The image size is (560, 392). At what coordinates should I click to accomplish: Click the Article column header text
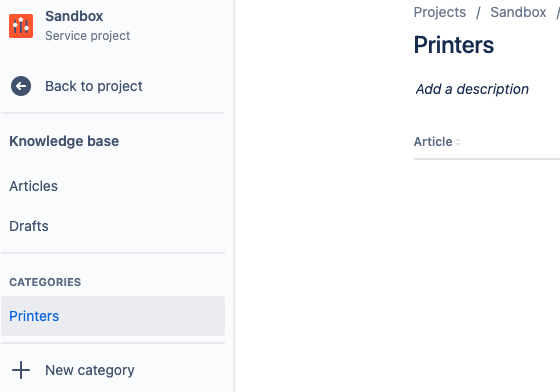(433, 142)
